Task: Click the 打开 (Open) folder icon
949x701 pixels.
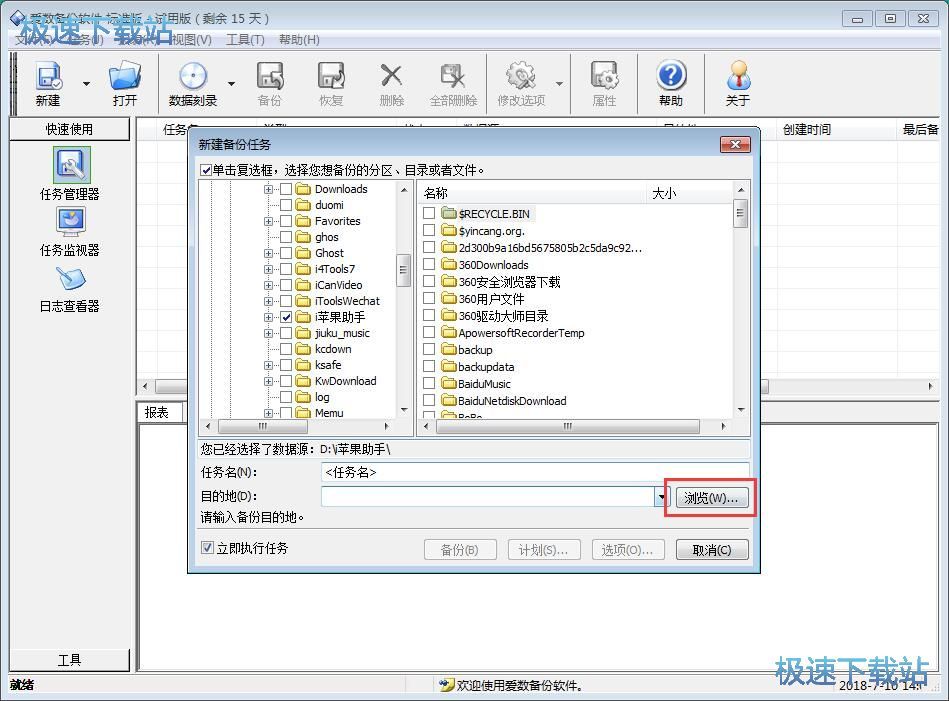Action: pos(125,83)
